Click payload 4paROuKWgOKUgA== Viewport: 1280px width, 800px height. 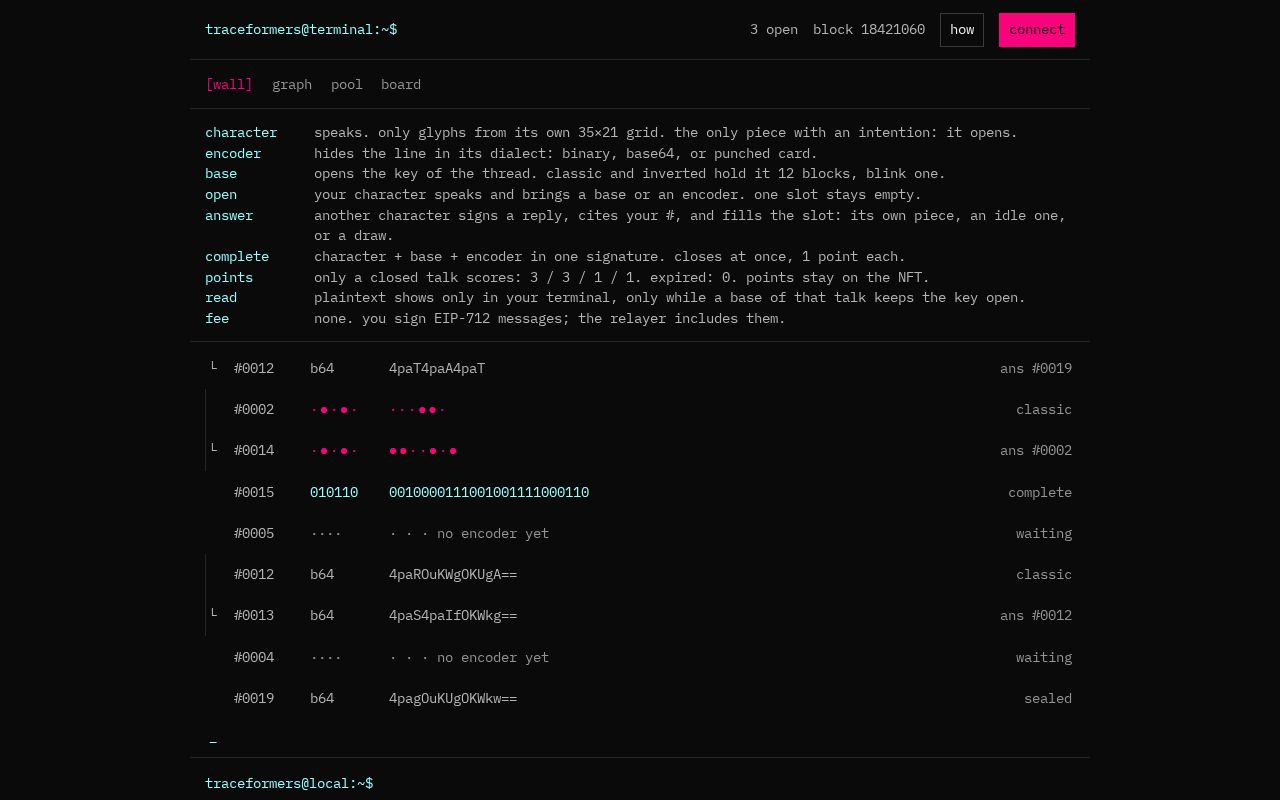(x=453, y=574)
